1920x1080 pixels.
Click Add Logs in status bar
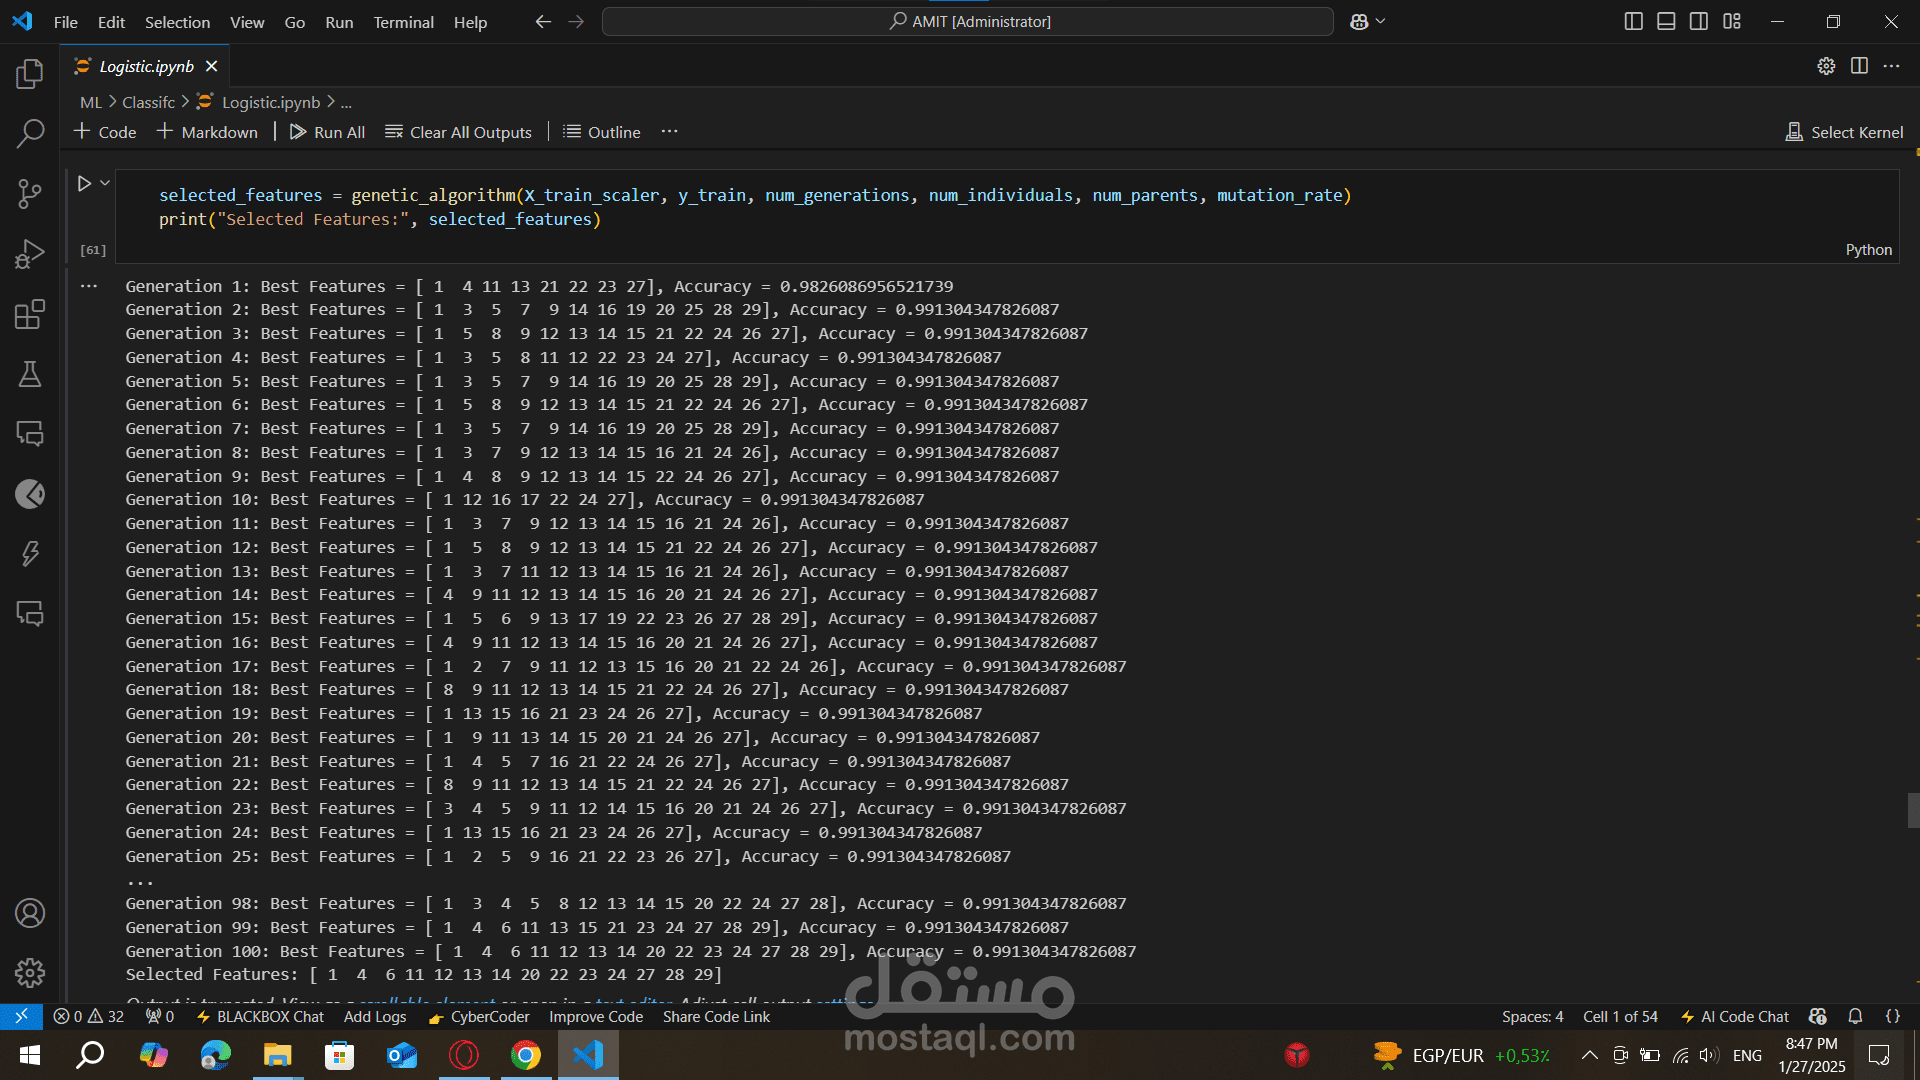coord(375,1016)
